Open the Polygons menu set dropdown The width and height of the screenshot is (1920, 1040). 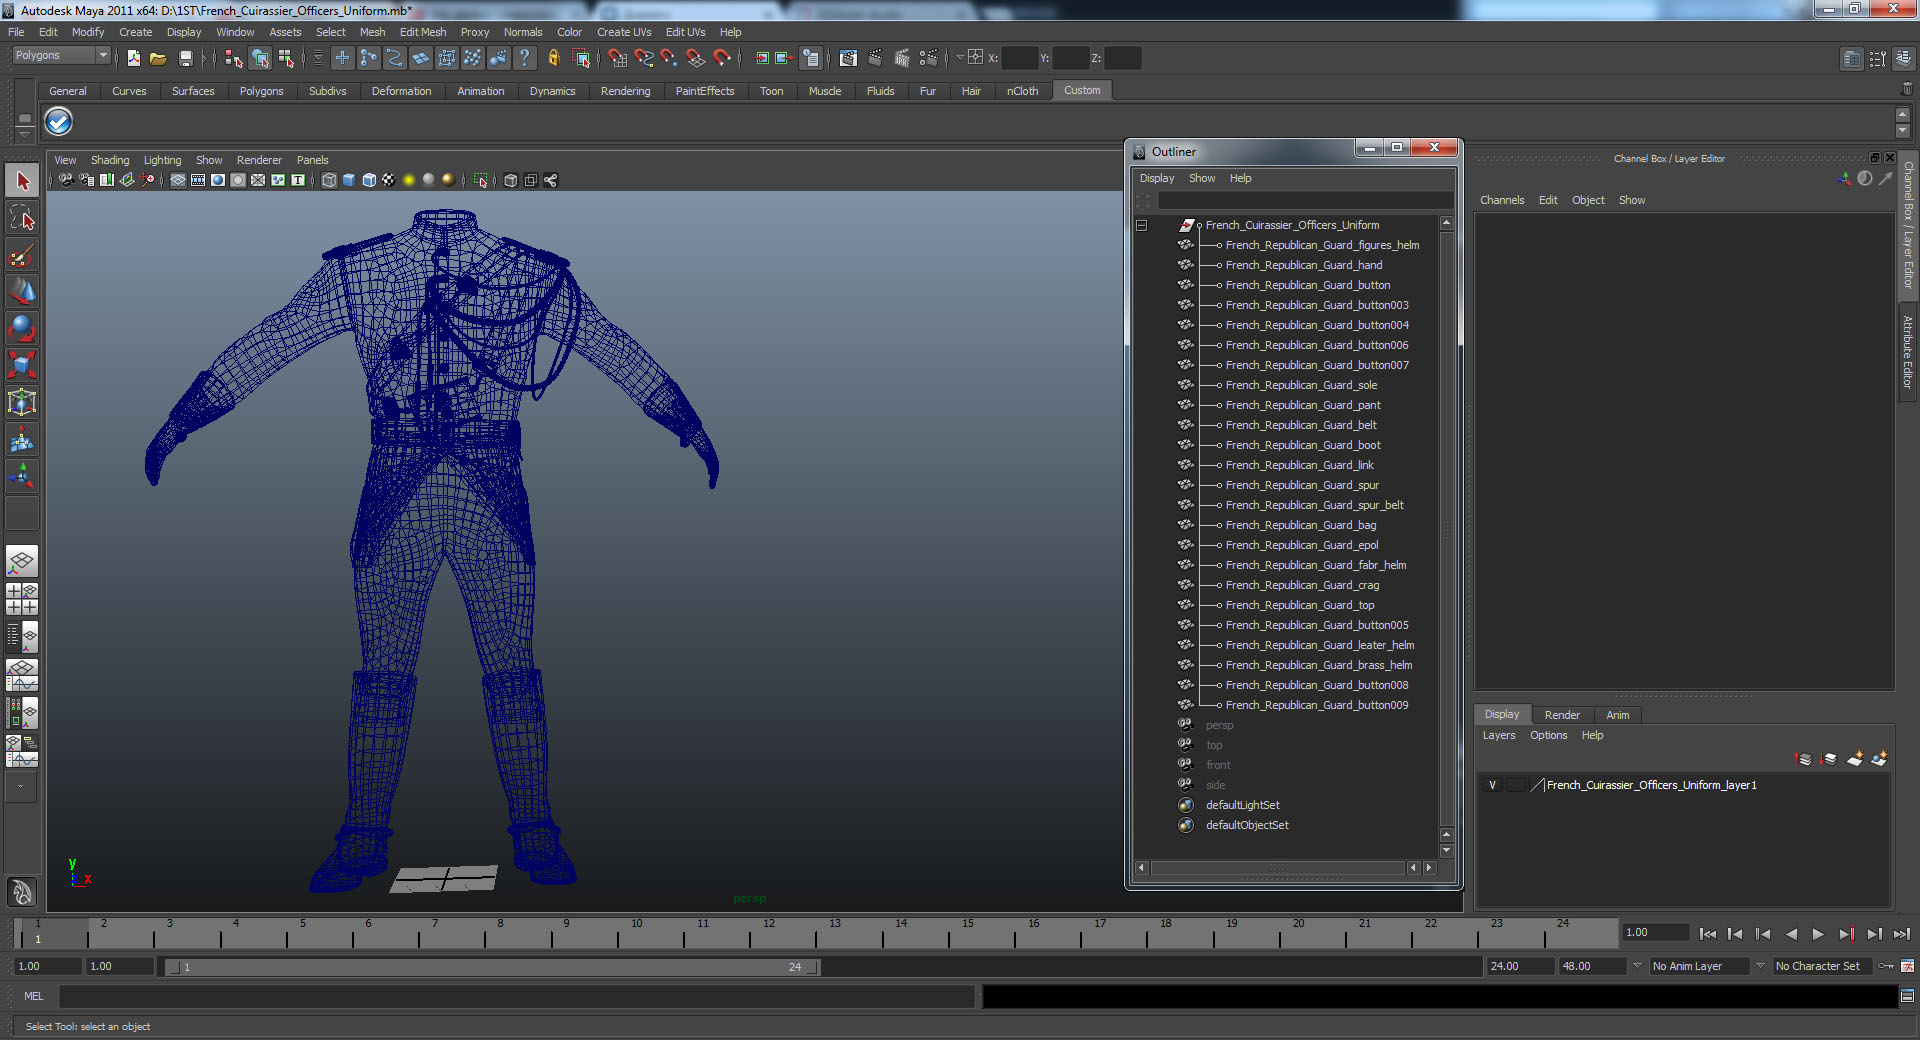coord(61,55)
